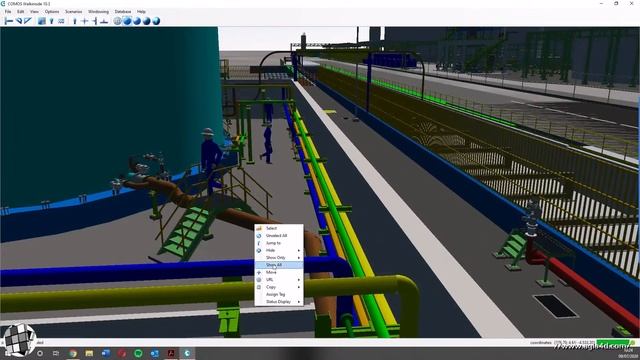640x360 pixels.
Task: Open the Help menu
Action: tap(141, 11)
